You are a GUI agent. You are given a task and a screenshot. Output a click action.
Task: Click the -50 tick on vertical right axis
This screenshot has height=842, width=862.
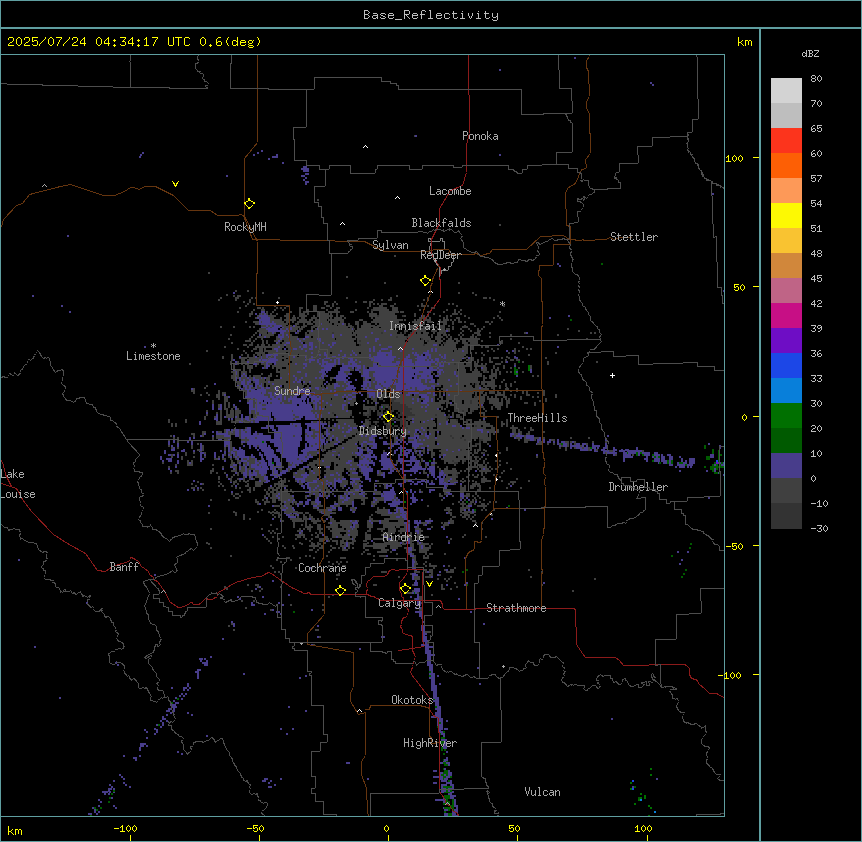[x=734, y=546]
